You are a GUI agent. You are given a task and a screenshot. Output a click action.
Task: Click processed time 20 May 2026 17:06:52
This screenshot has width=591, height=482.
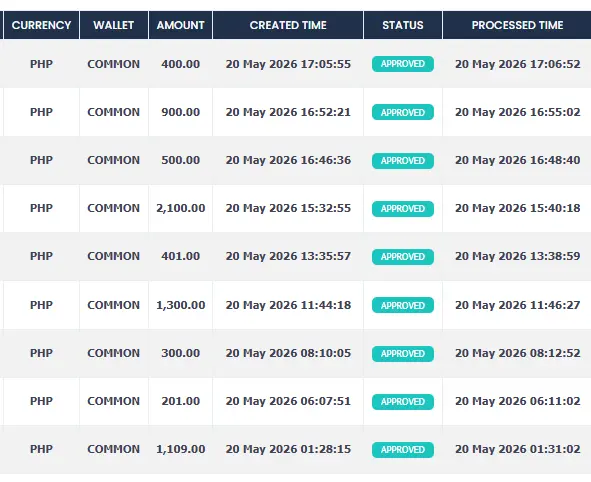(518, 64)
